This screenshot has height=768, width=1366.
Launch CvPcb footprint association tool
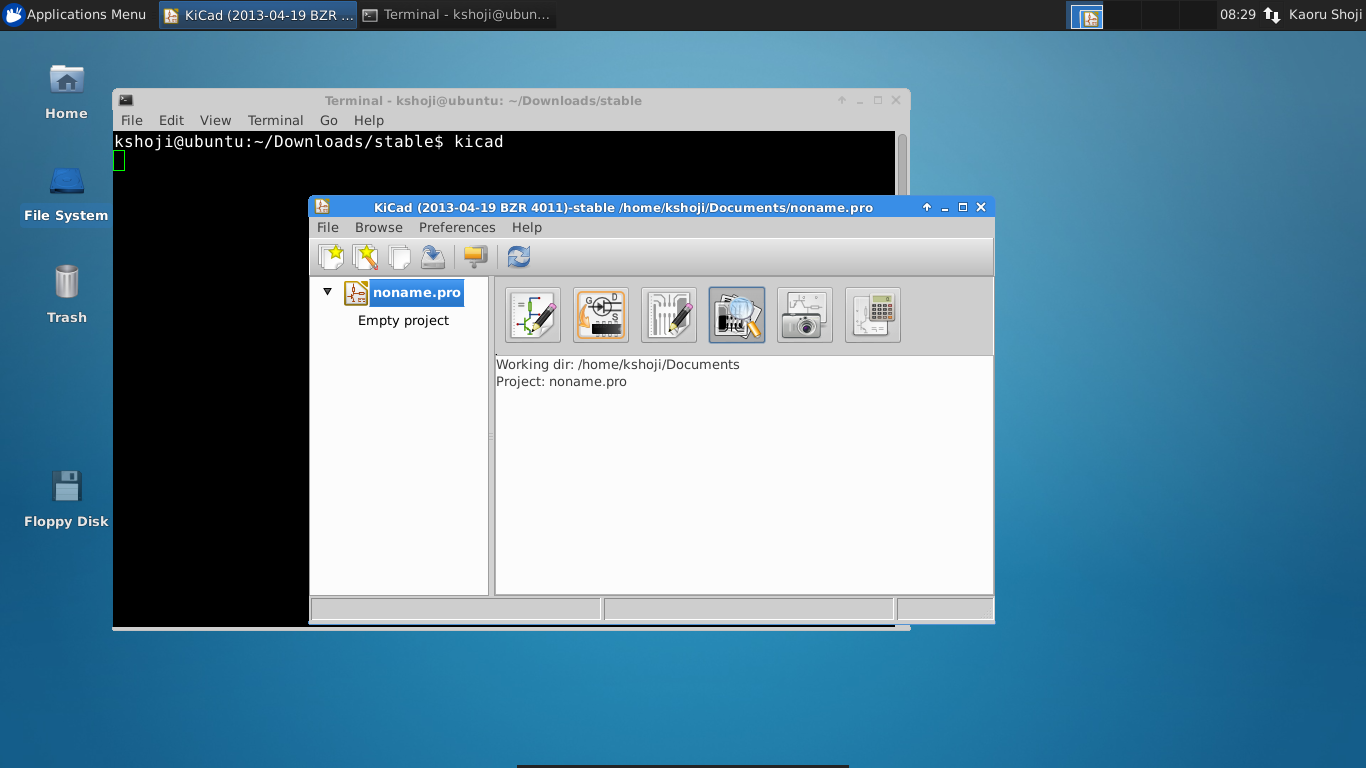pos(601,315)
